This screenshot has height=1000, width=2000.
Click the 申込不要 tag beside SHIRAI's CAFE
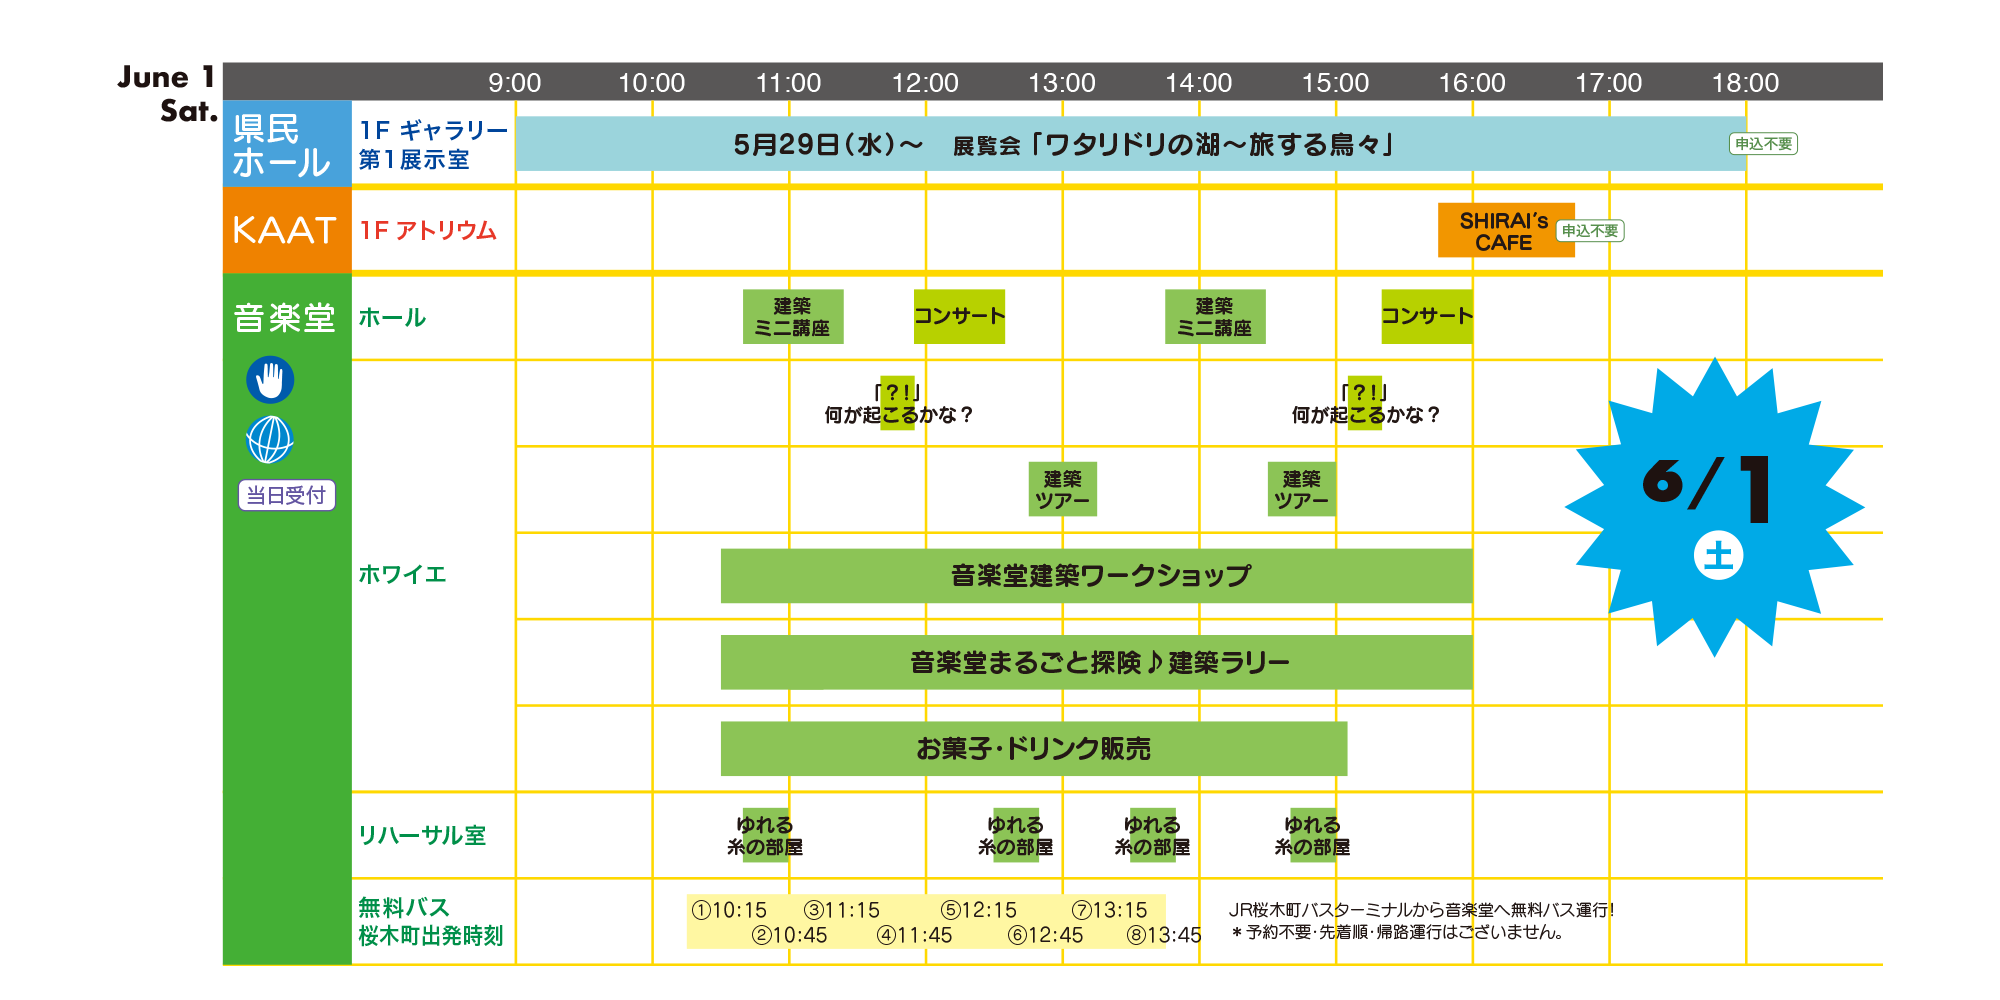pyautogui.click(x=1590, y=231)
